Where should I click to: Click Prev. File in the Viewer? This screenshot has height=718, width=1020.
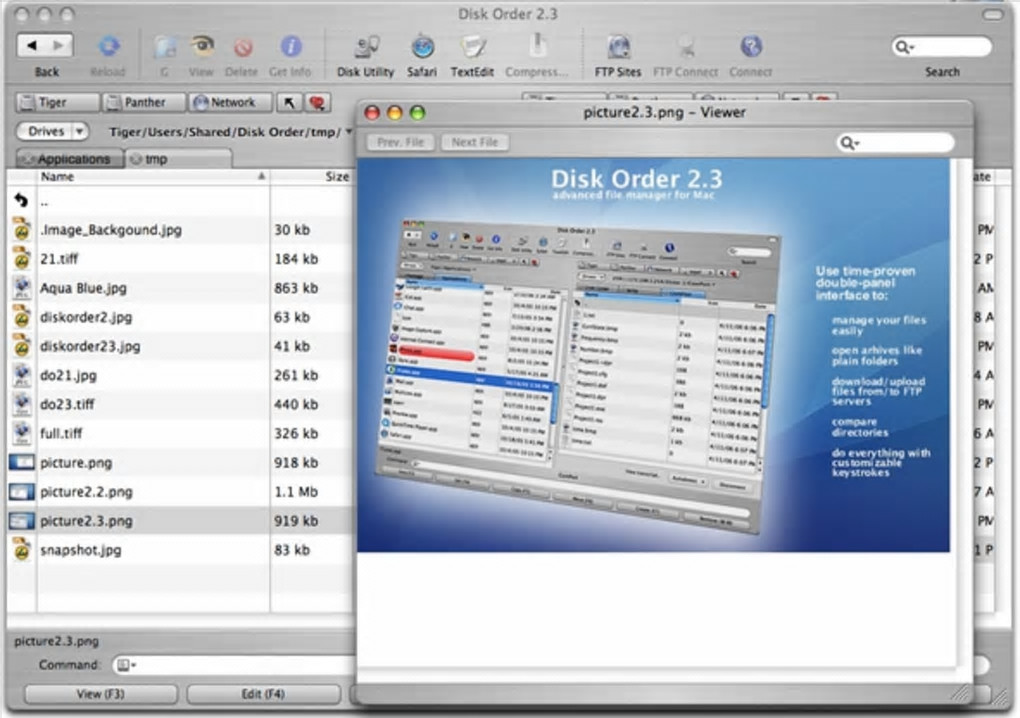[400, 142]
